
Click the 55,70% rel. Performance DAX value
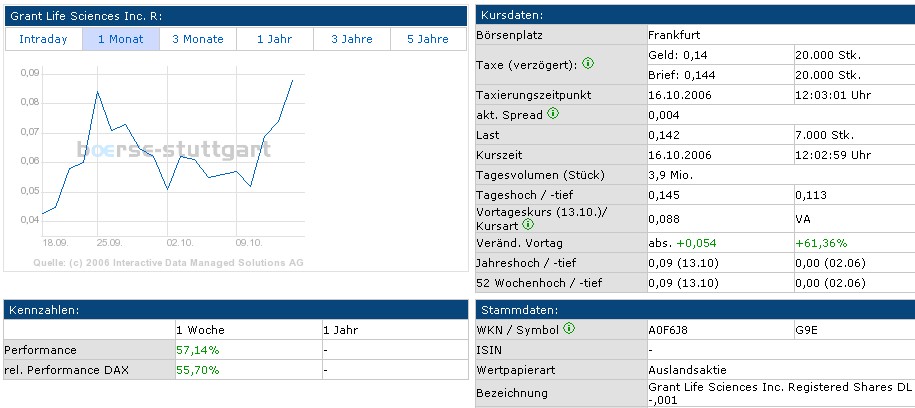tap(198, 370)
